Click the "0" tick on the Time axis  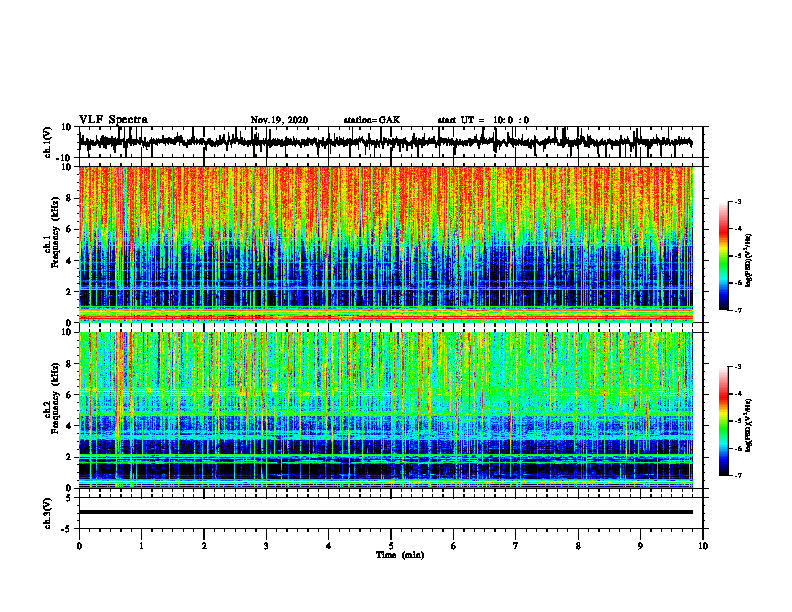(79, 546)
